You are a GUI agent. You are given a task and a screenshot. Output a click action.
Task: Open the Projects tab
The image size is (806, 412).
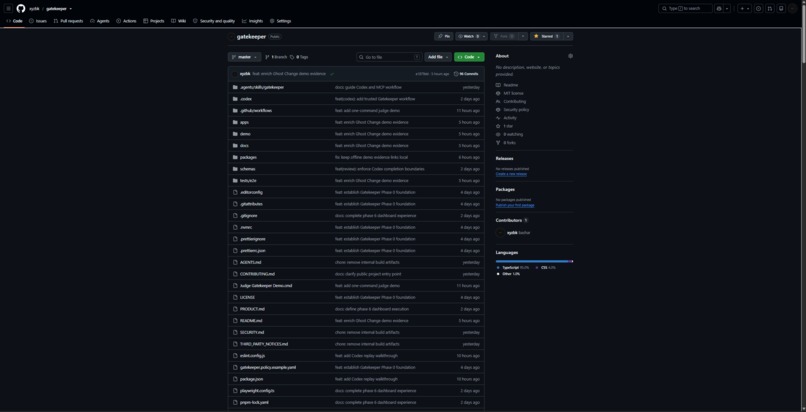click(x=154, y=21)
